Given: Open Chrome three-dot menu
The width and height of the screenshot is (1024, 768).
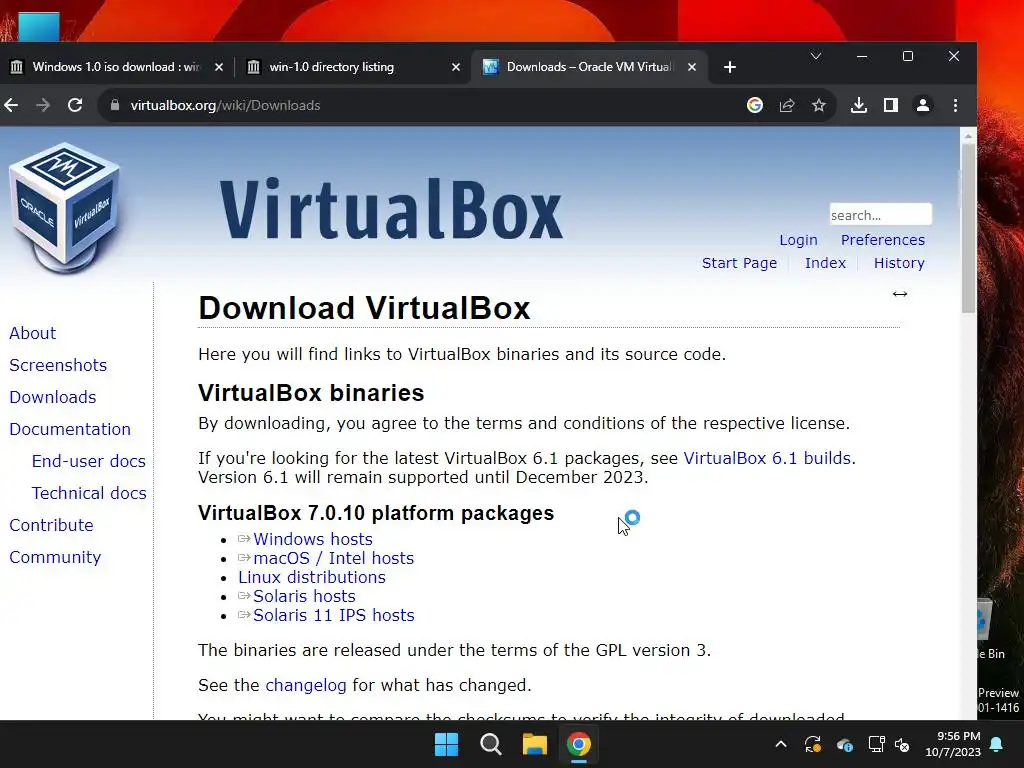Looking at the screenshot, I should coord(955,105).
